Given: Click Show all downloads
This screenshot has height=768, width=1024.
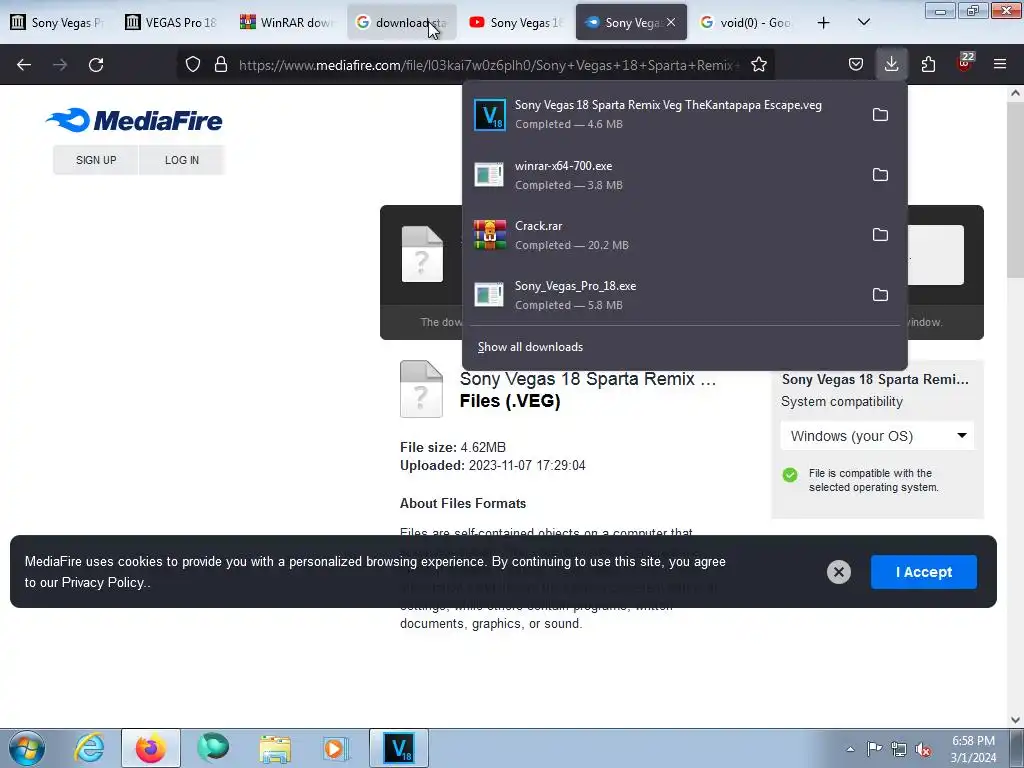Looking at the screenshot, I should tap(530, 347).
